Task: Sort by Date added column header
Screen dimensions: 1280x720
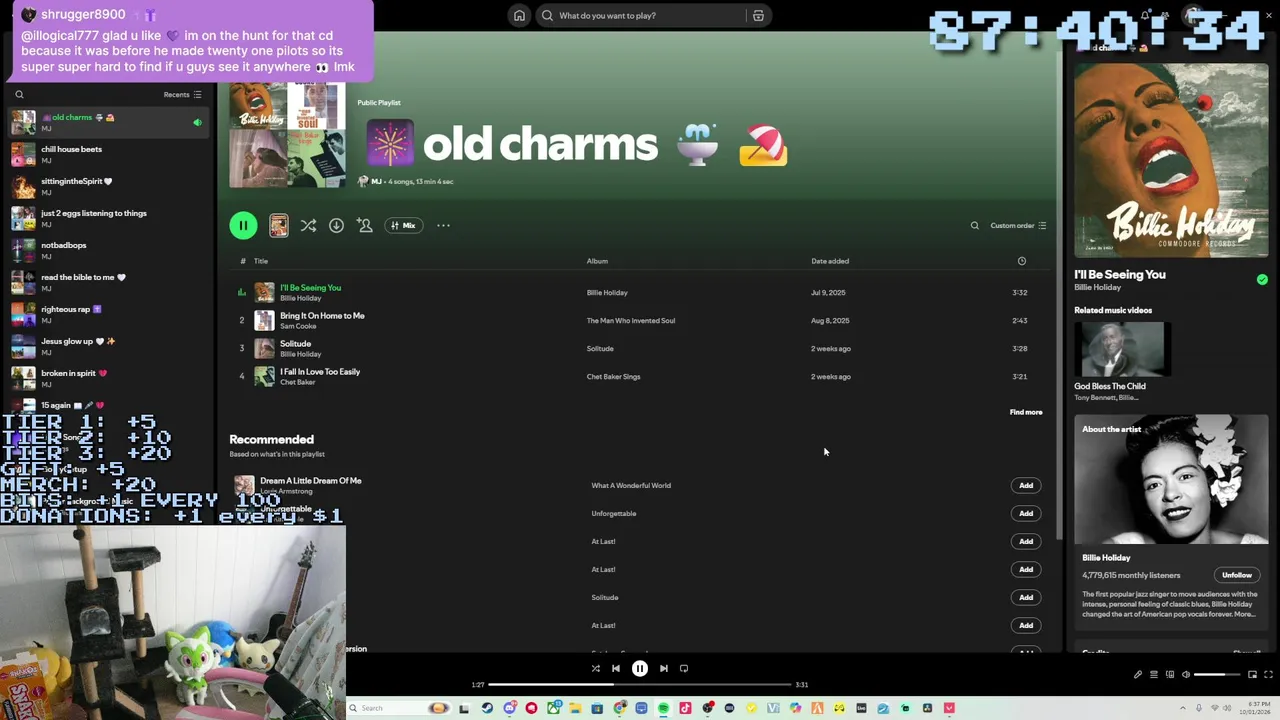Action: (830, 261)
